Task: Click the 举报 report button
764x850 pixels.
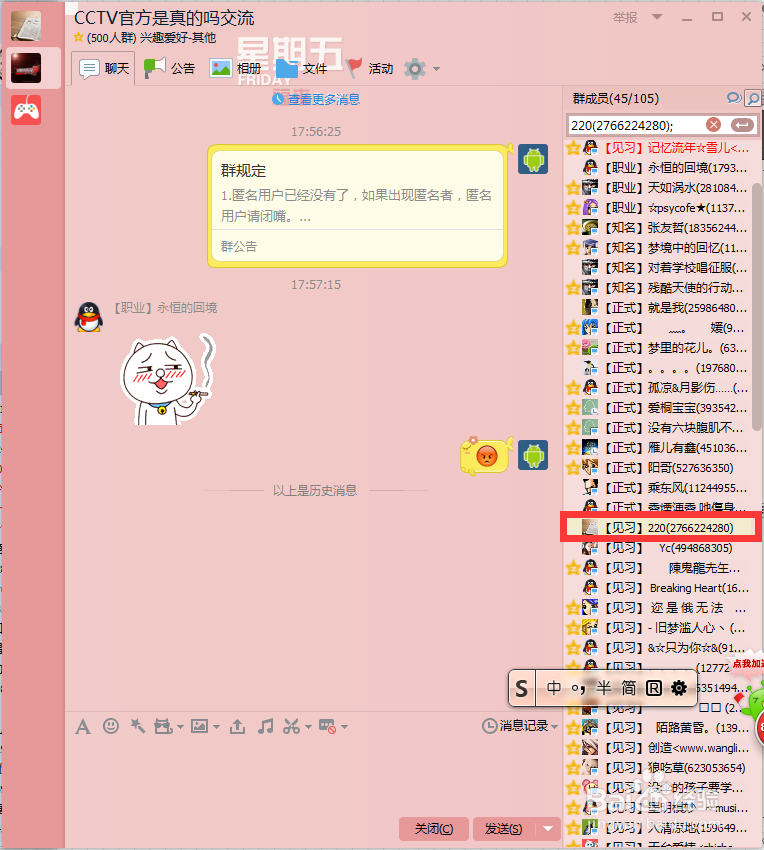Action: (625, 18)
